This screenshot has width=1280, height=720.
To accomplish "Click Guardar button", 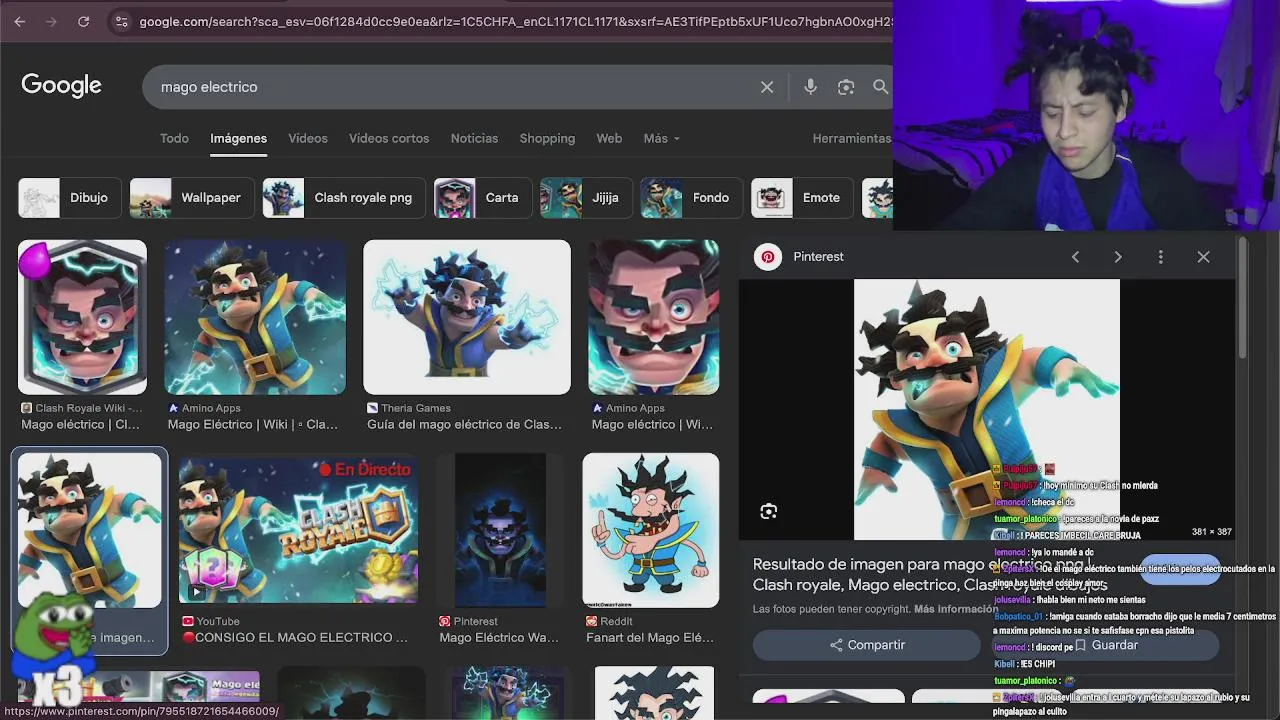I will pyautogui.click(x=1106, y=645).
